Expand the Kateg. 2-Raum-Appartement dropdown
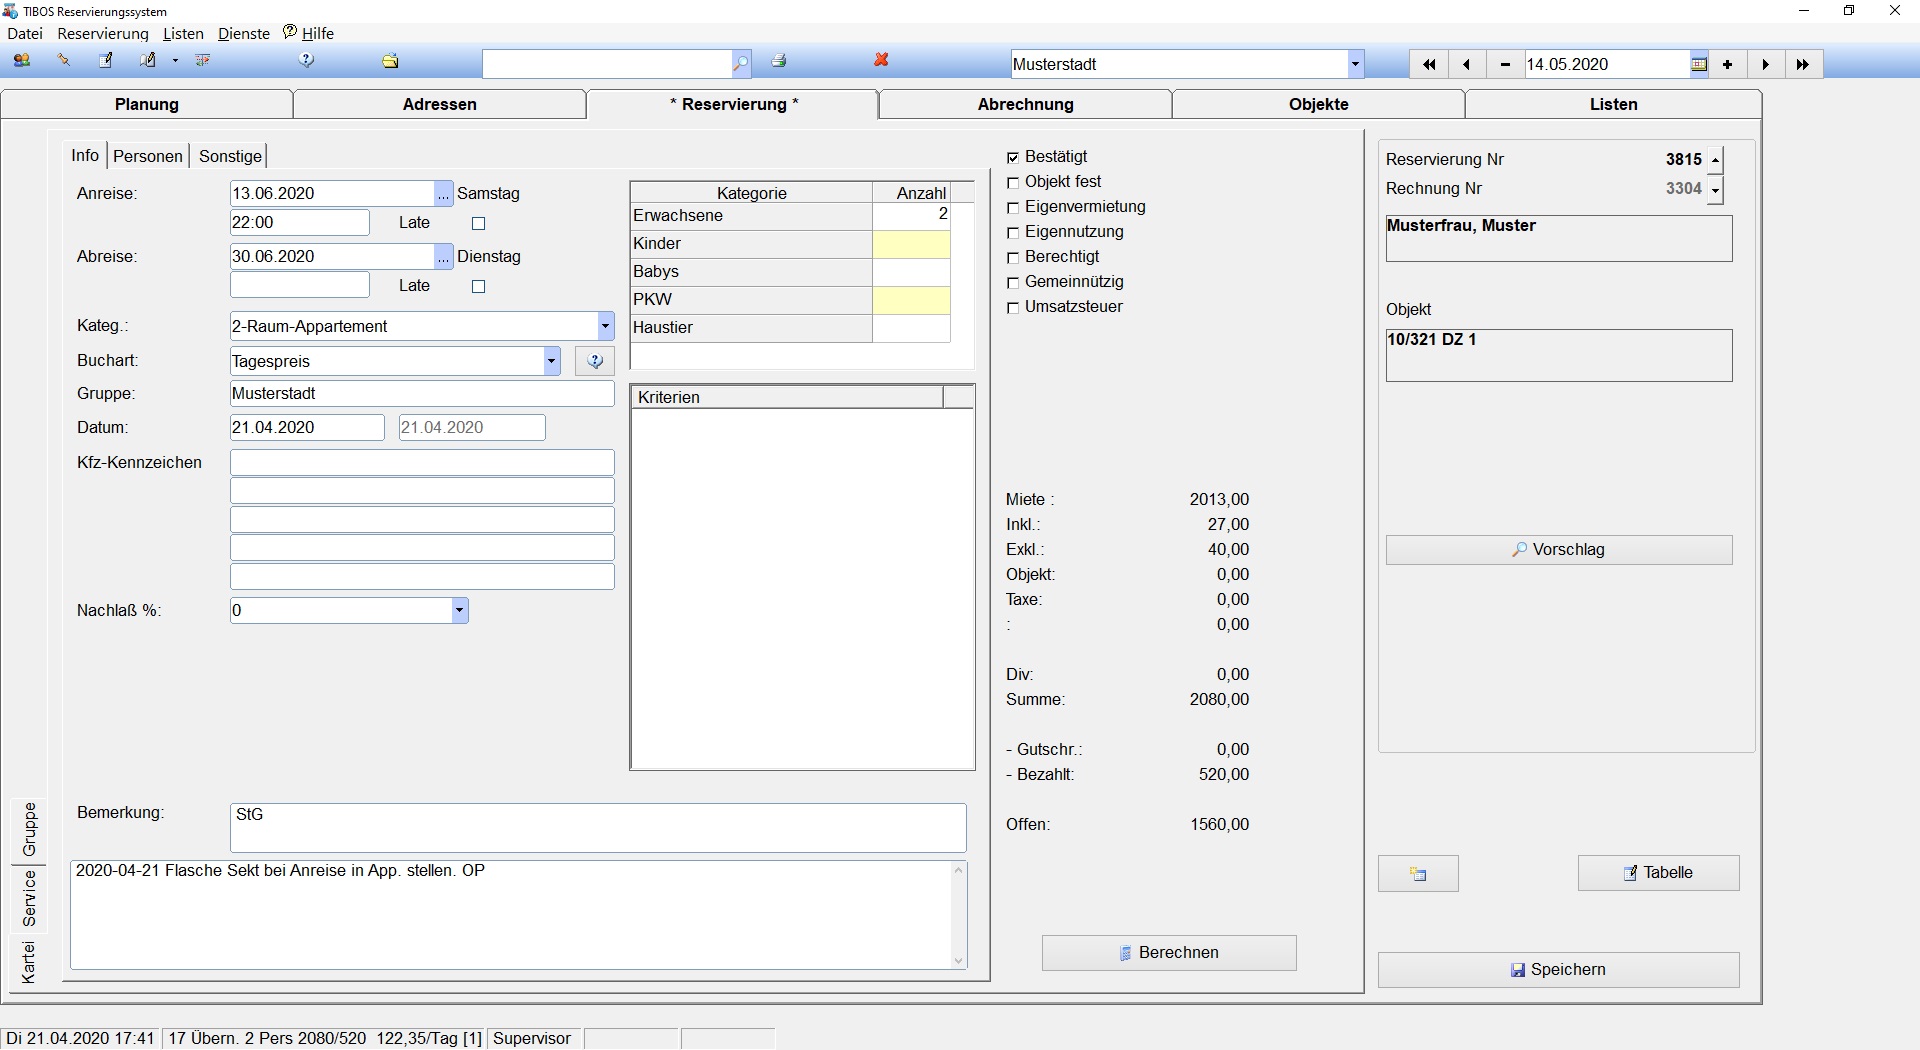Viewport: 1920px width, 1050px height. click(605, 326)
